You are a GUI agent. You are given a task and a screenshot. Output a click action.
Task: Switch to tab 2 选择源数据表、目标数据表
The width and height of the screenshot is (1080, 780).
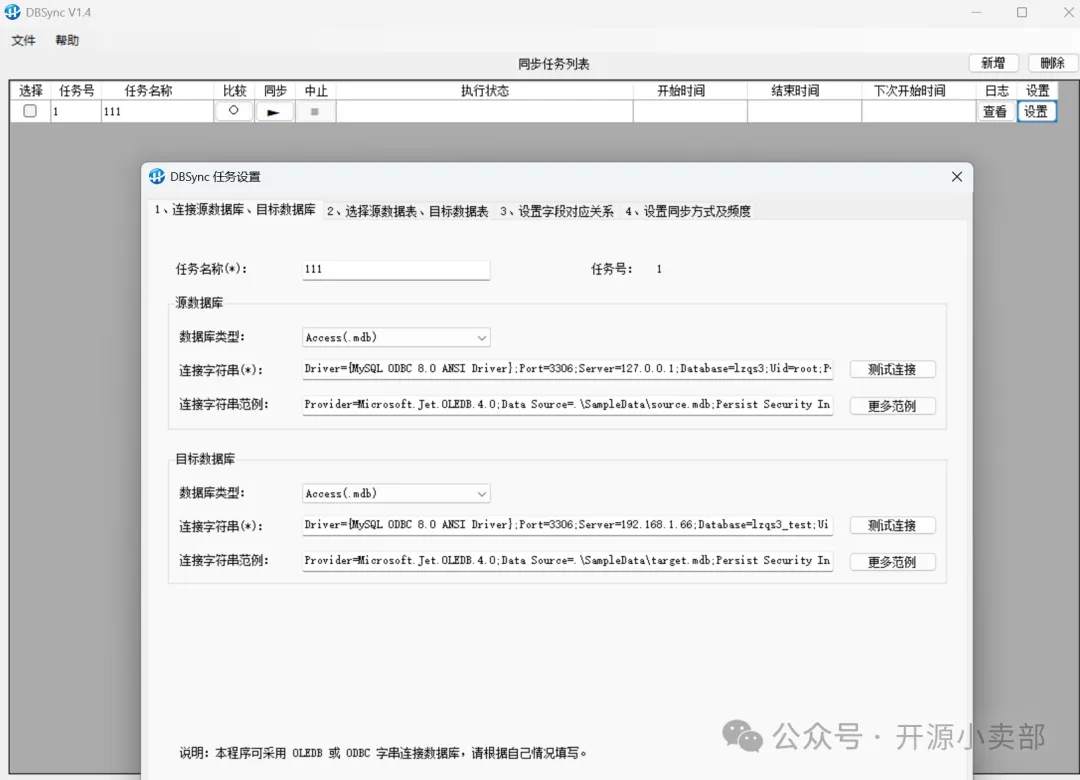click(x=408, y=211)
